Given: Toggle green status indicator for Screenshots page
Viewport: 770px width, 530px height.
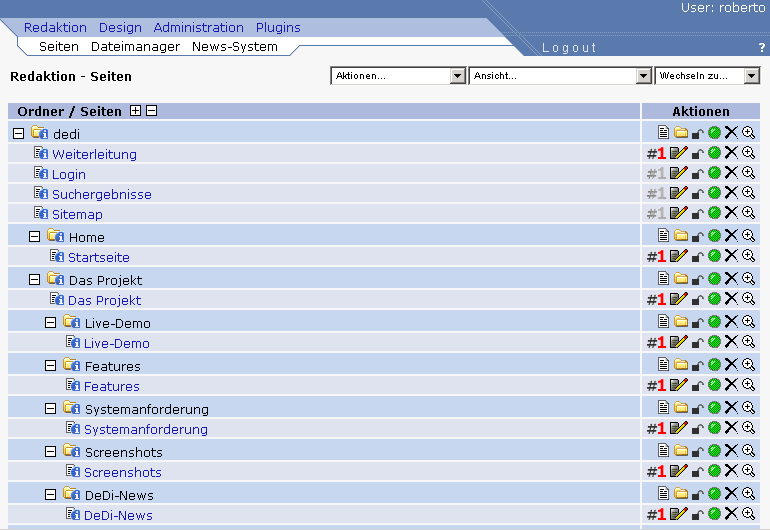Looking at the screenshot, I should pos(714,471).
